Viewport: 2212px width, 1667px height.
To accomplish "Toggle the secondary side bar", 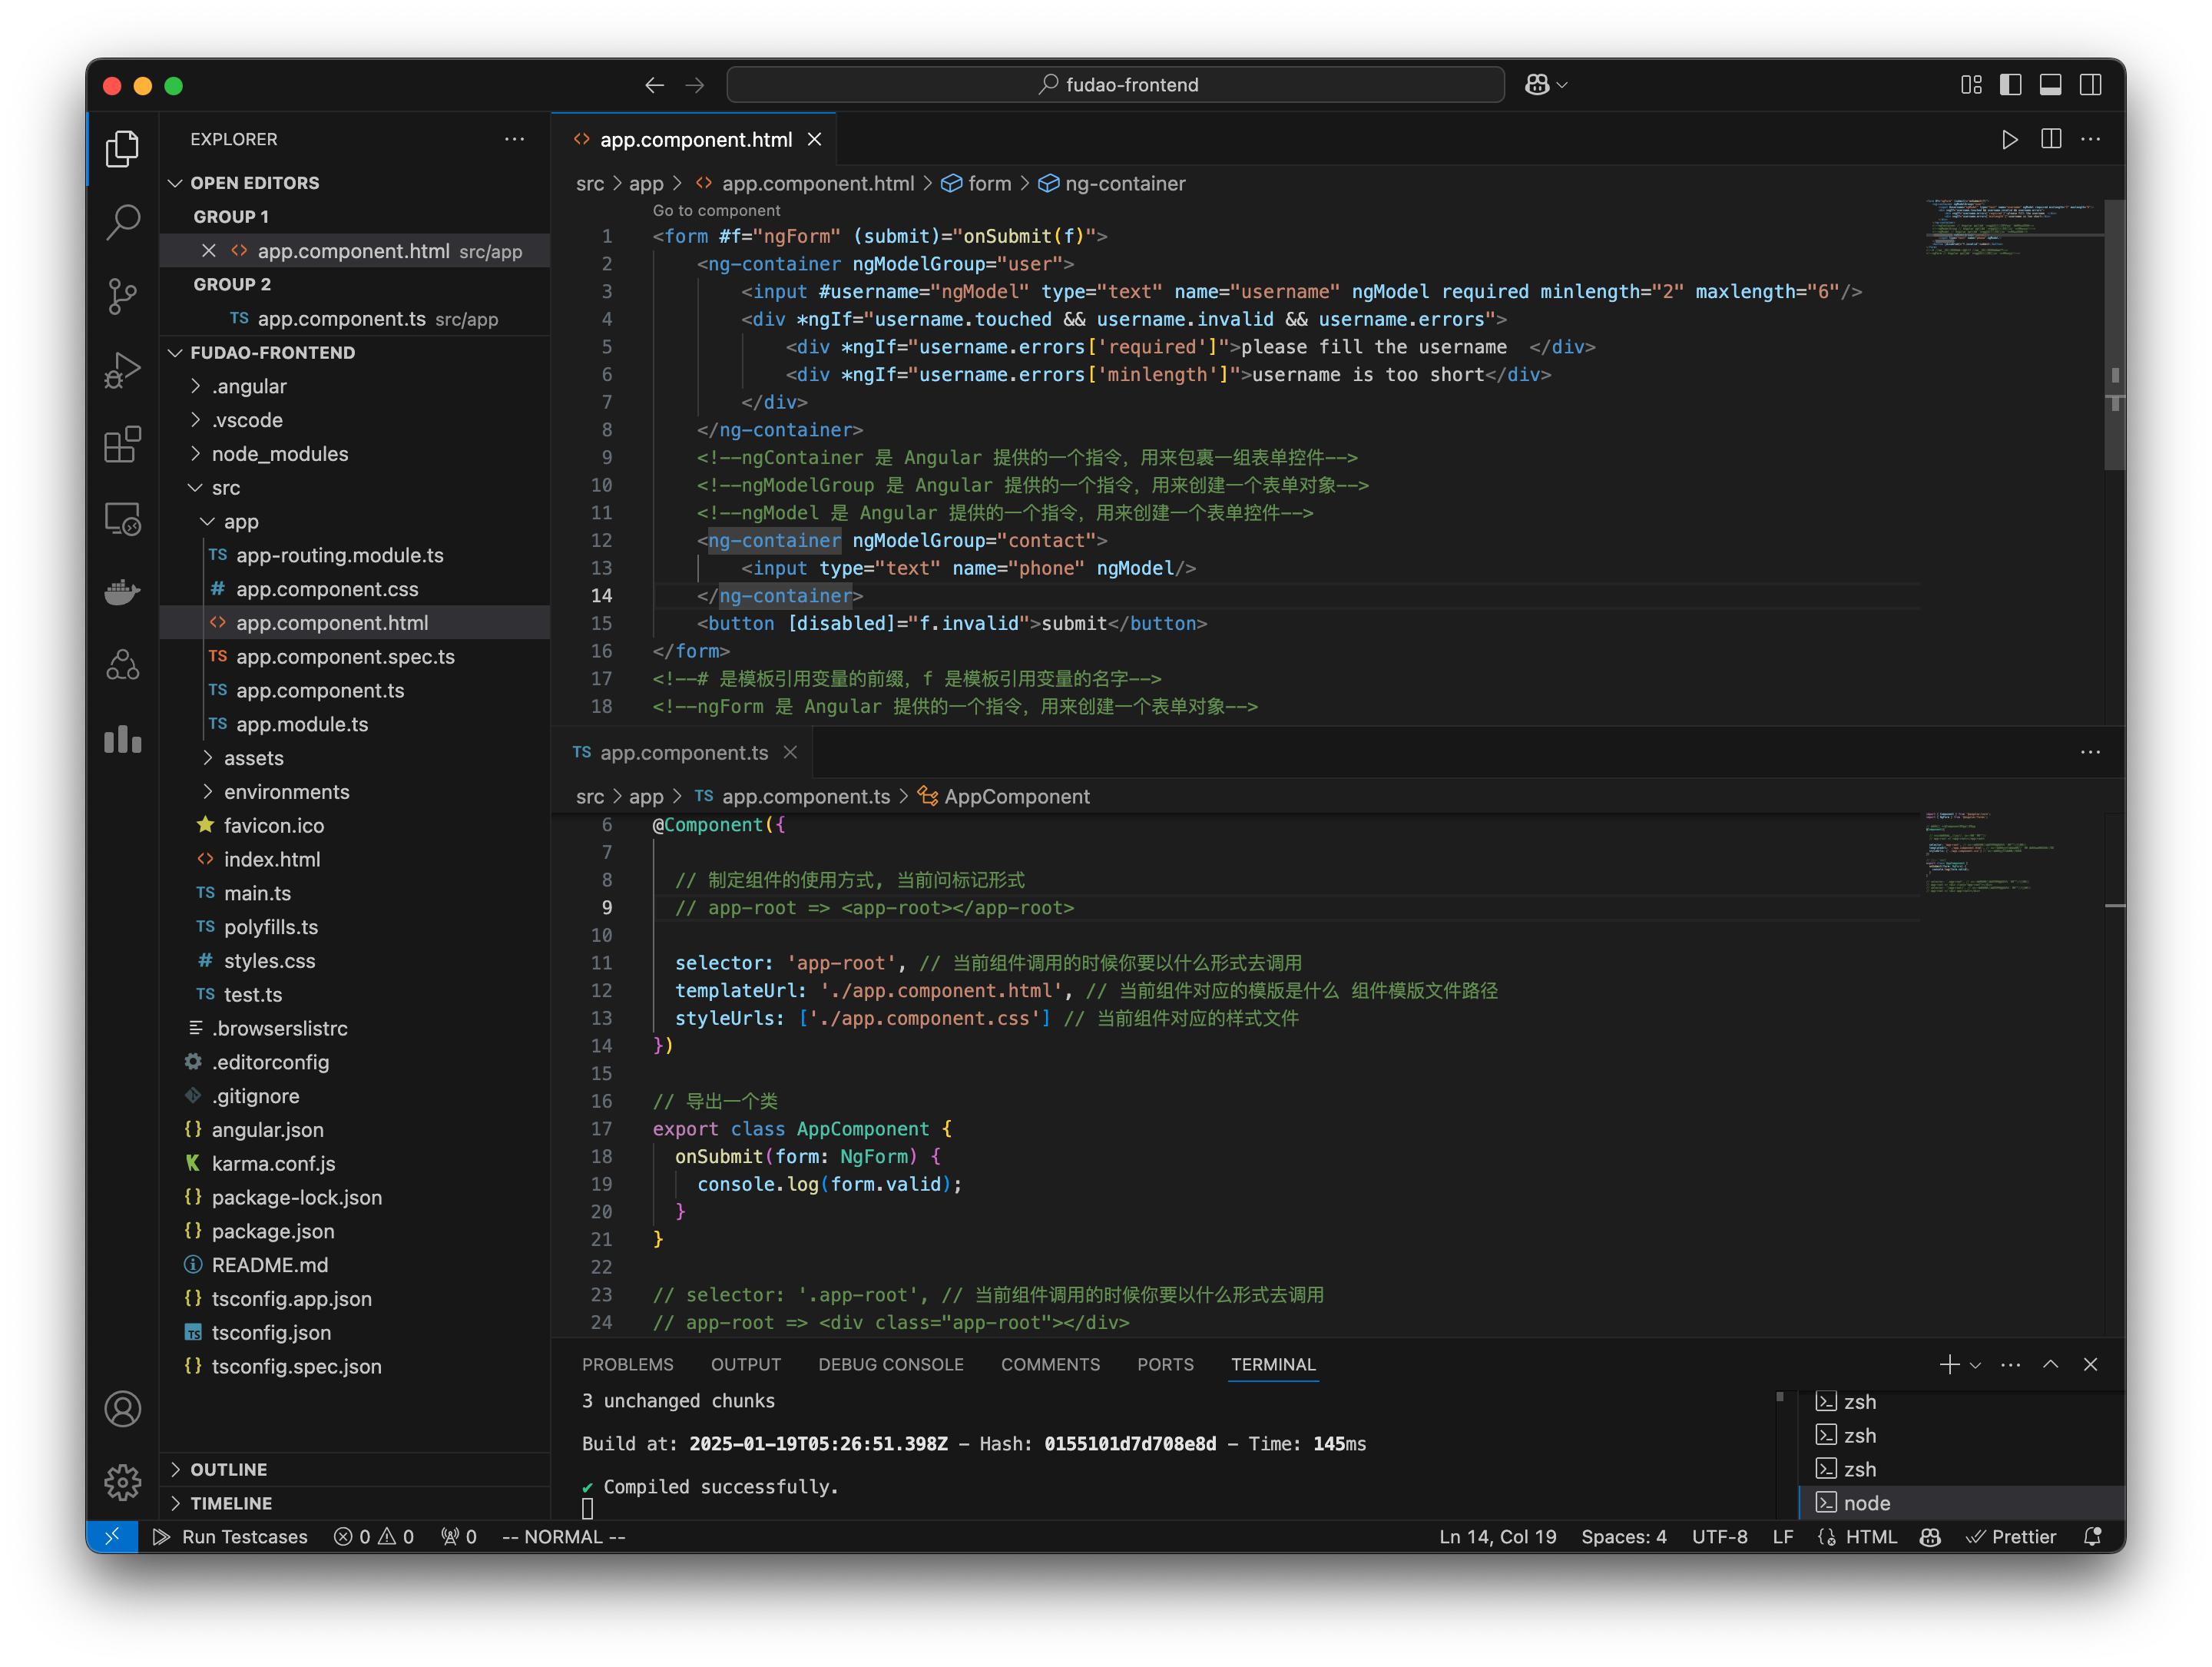I will tap(2092, 85).
